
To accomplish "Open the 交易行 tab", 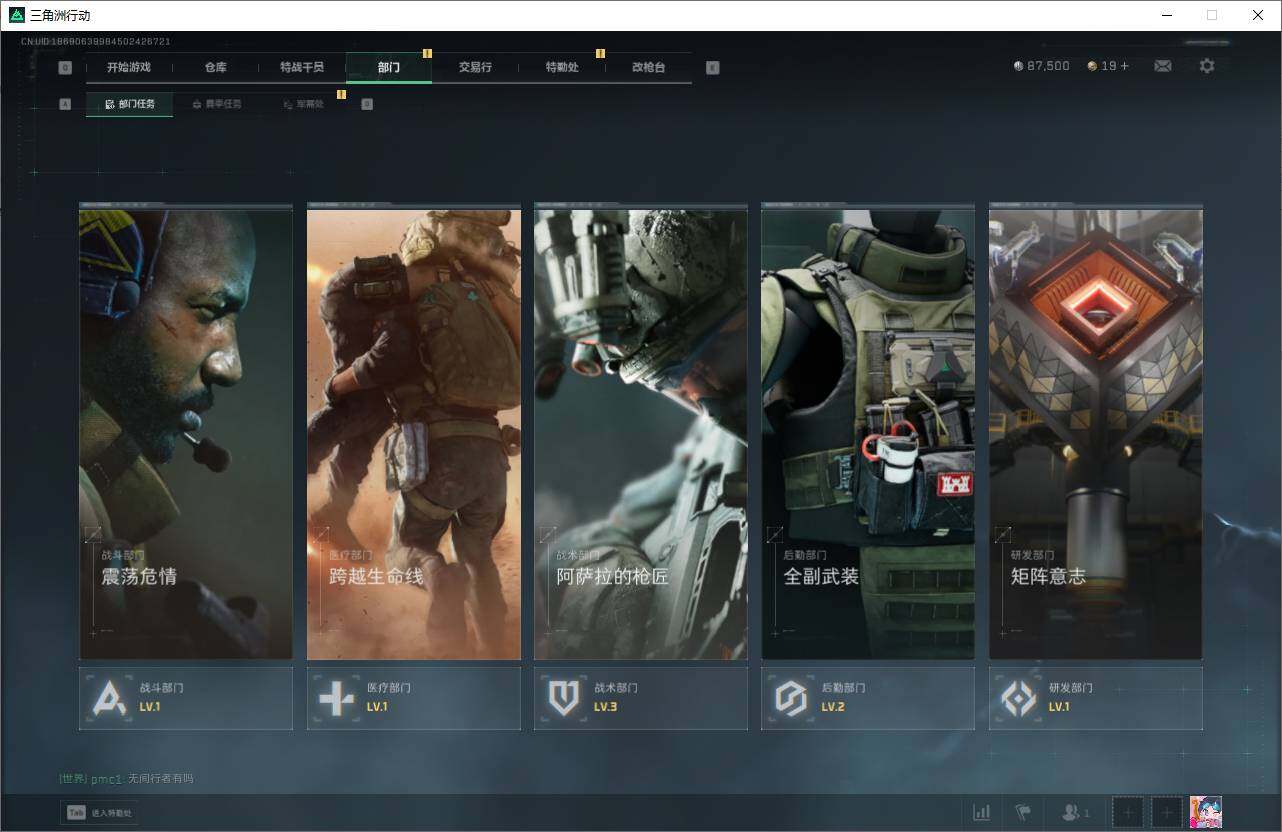I will [475, 67].
